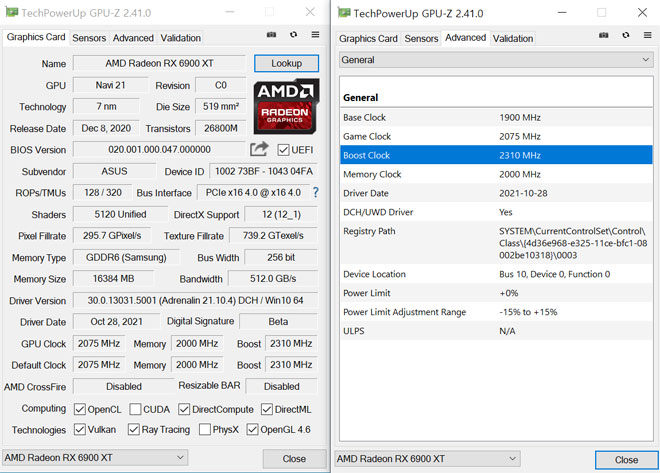Open the General category dropdown

(496, 60)
